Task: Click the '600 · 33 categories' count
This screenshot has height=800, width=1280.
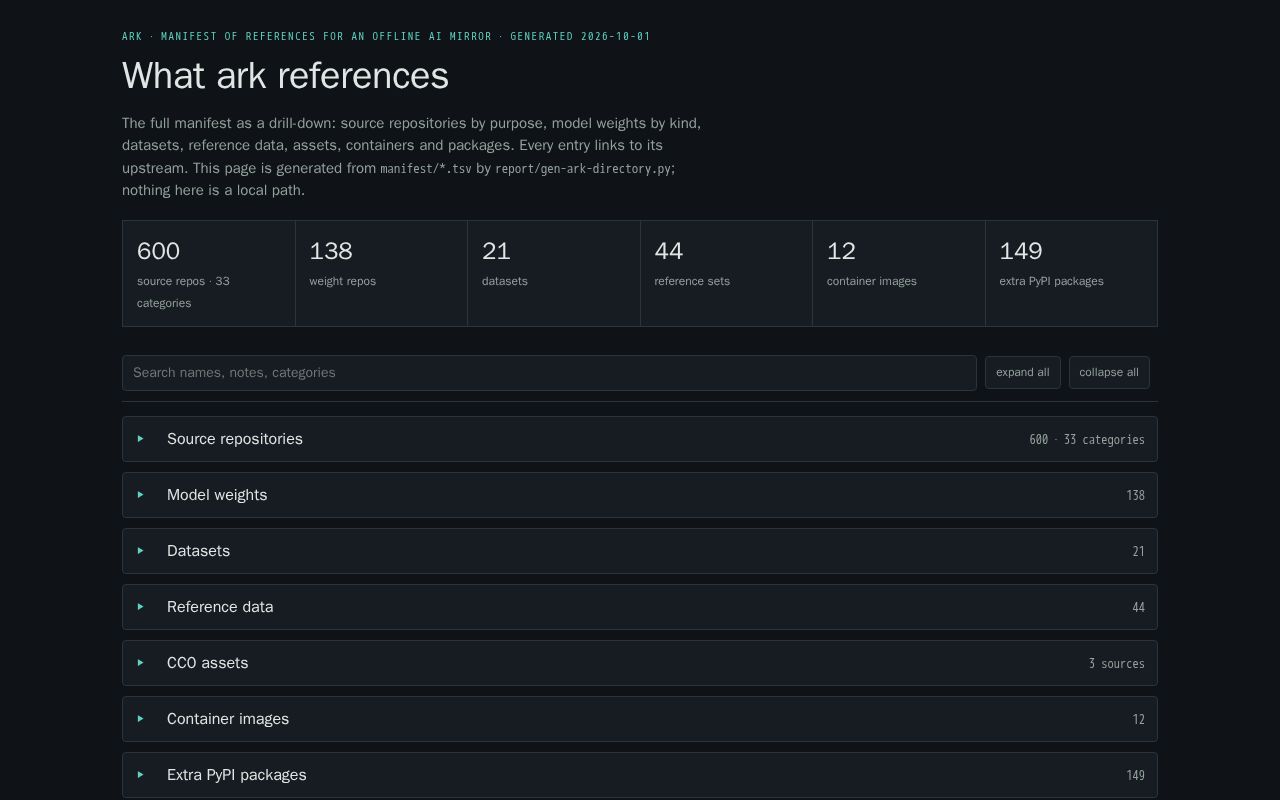Action: [1087, 440]
